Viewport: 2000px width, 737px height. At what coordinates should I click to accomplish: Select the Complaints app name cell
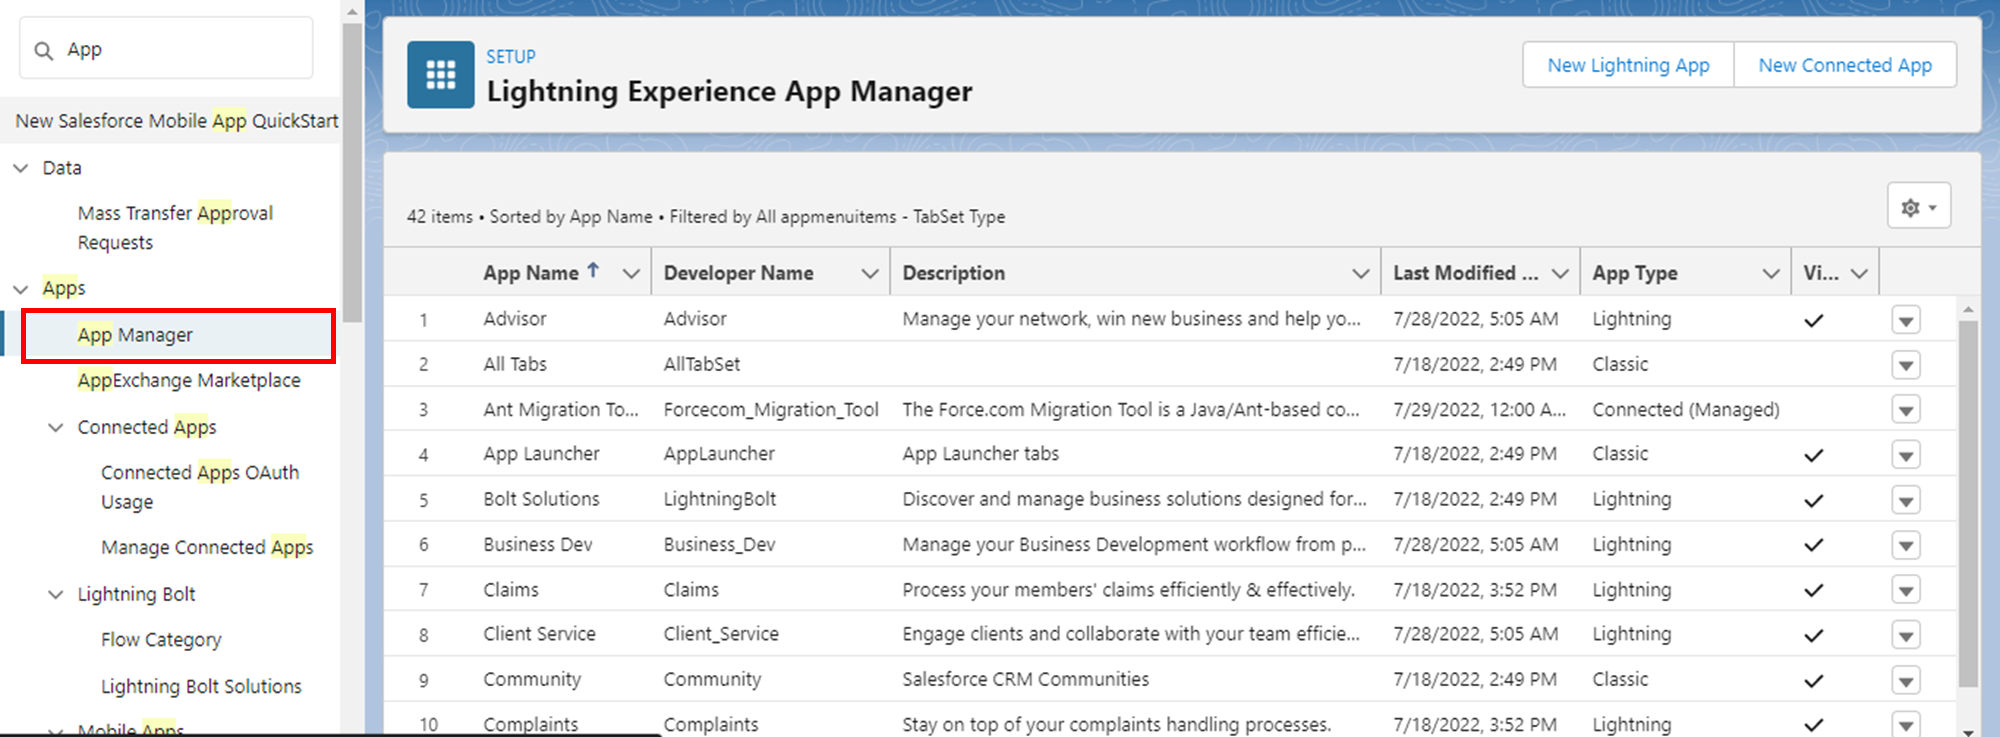530,724
